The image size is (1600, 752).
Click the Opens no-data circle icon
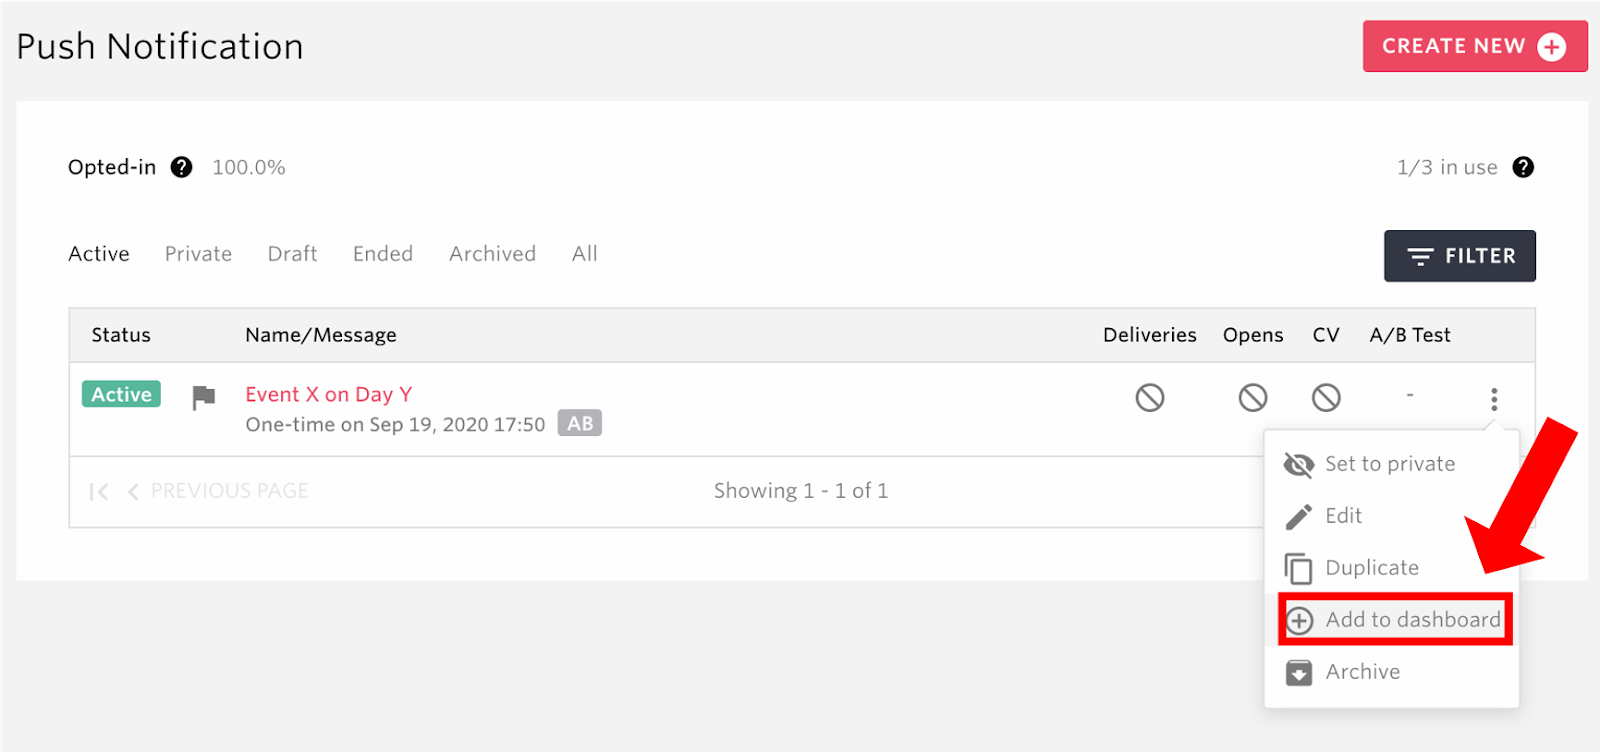pyautogui.click(x=1253, y=398)
